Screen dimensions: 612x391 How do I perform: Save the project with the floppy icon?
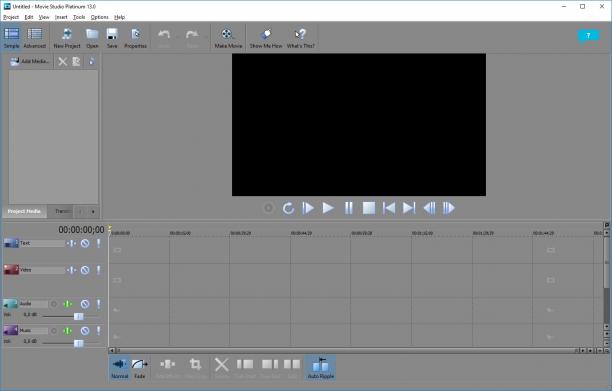tap(112, 38)
